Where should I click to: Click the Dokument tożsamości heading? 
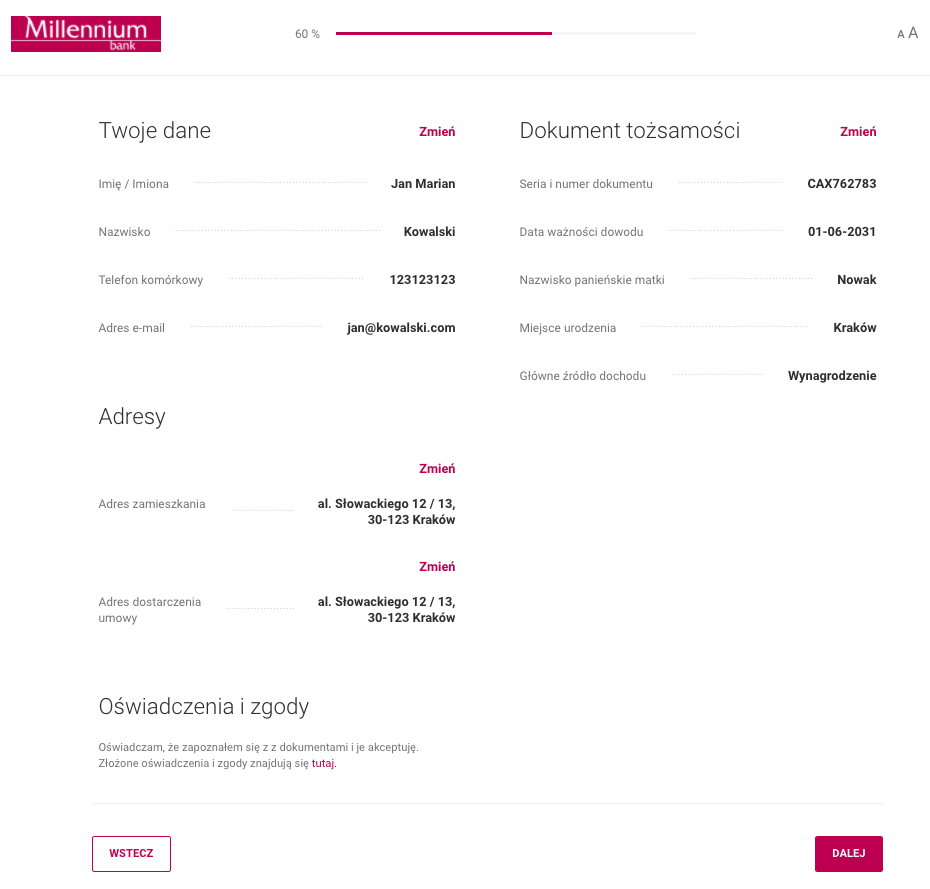pyautogui.click(x=629, y=131)
